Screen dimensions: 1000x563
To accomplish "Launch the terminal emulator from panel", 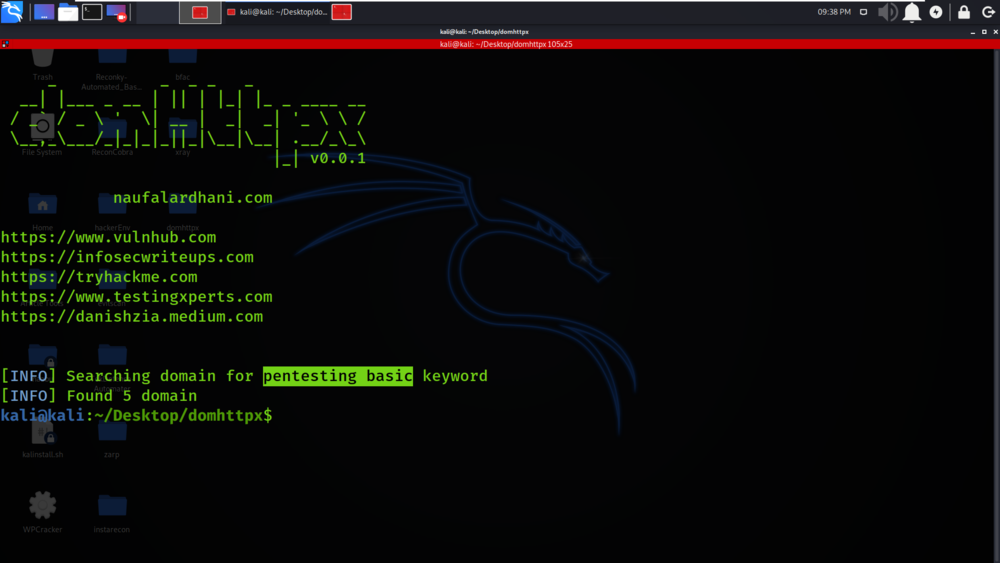I will (92, 12).
